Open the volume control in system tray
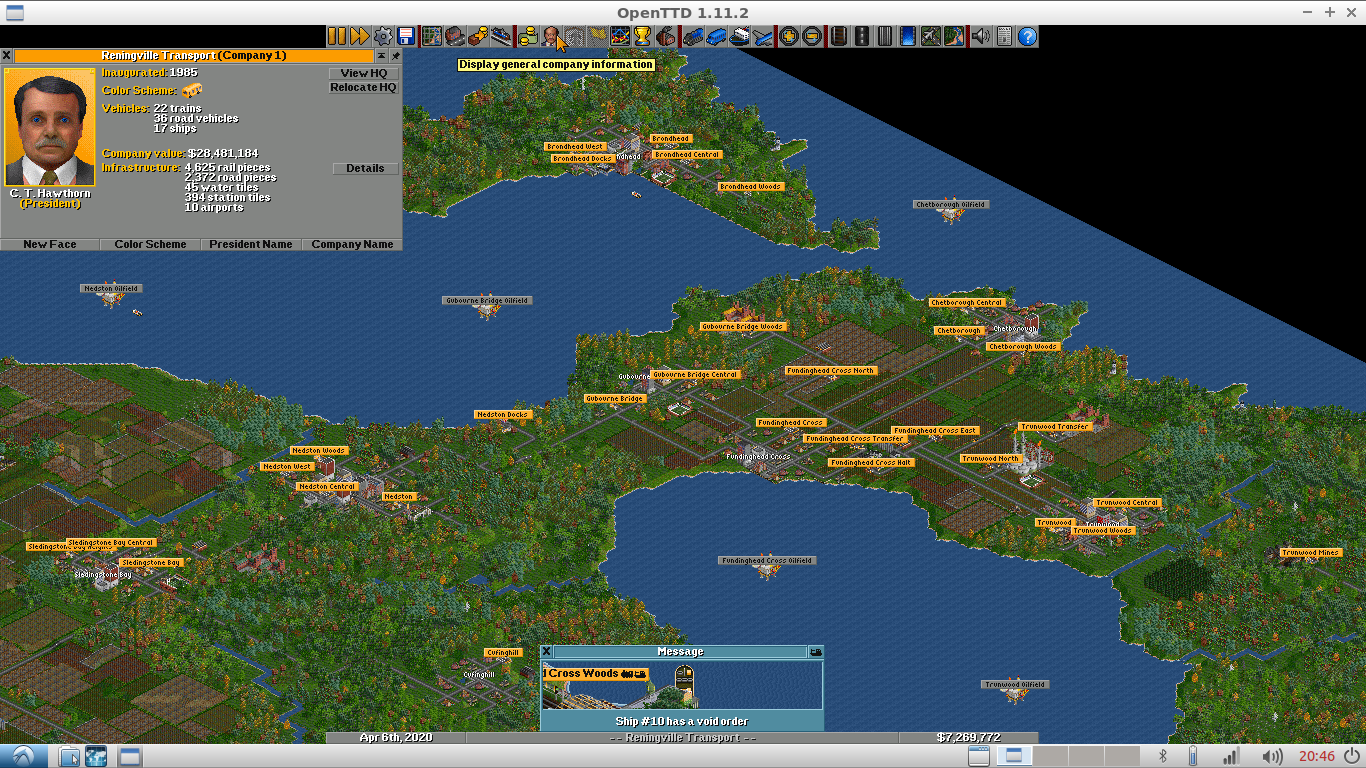 pyautogui.click(x=1272, y=756)
